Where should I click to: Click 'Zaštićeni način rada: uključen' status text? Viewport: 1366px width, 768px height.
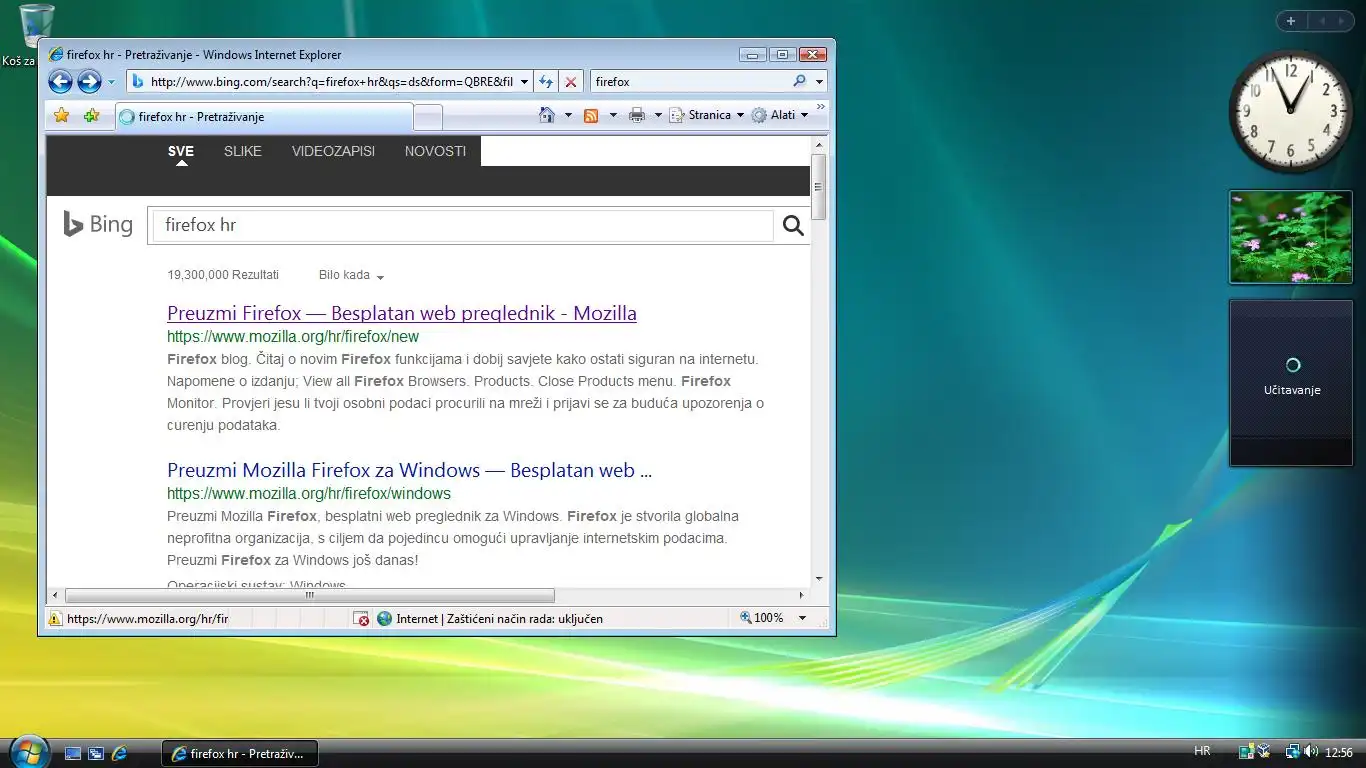[524, 619]
